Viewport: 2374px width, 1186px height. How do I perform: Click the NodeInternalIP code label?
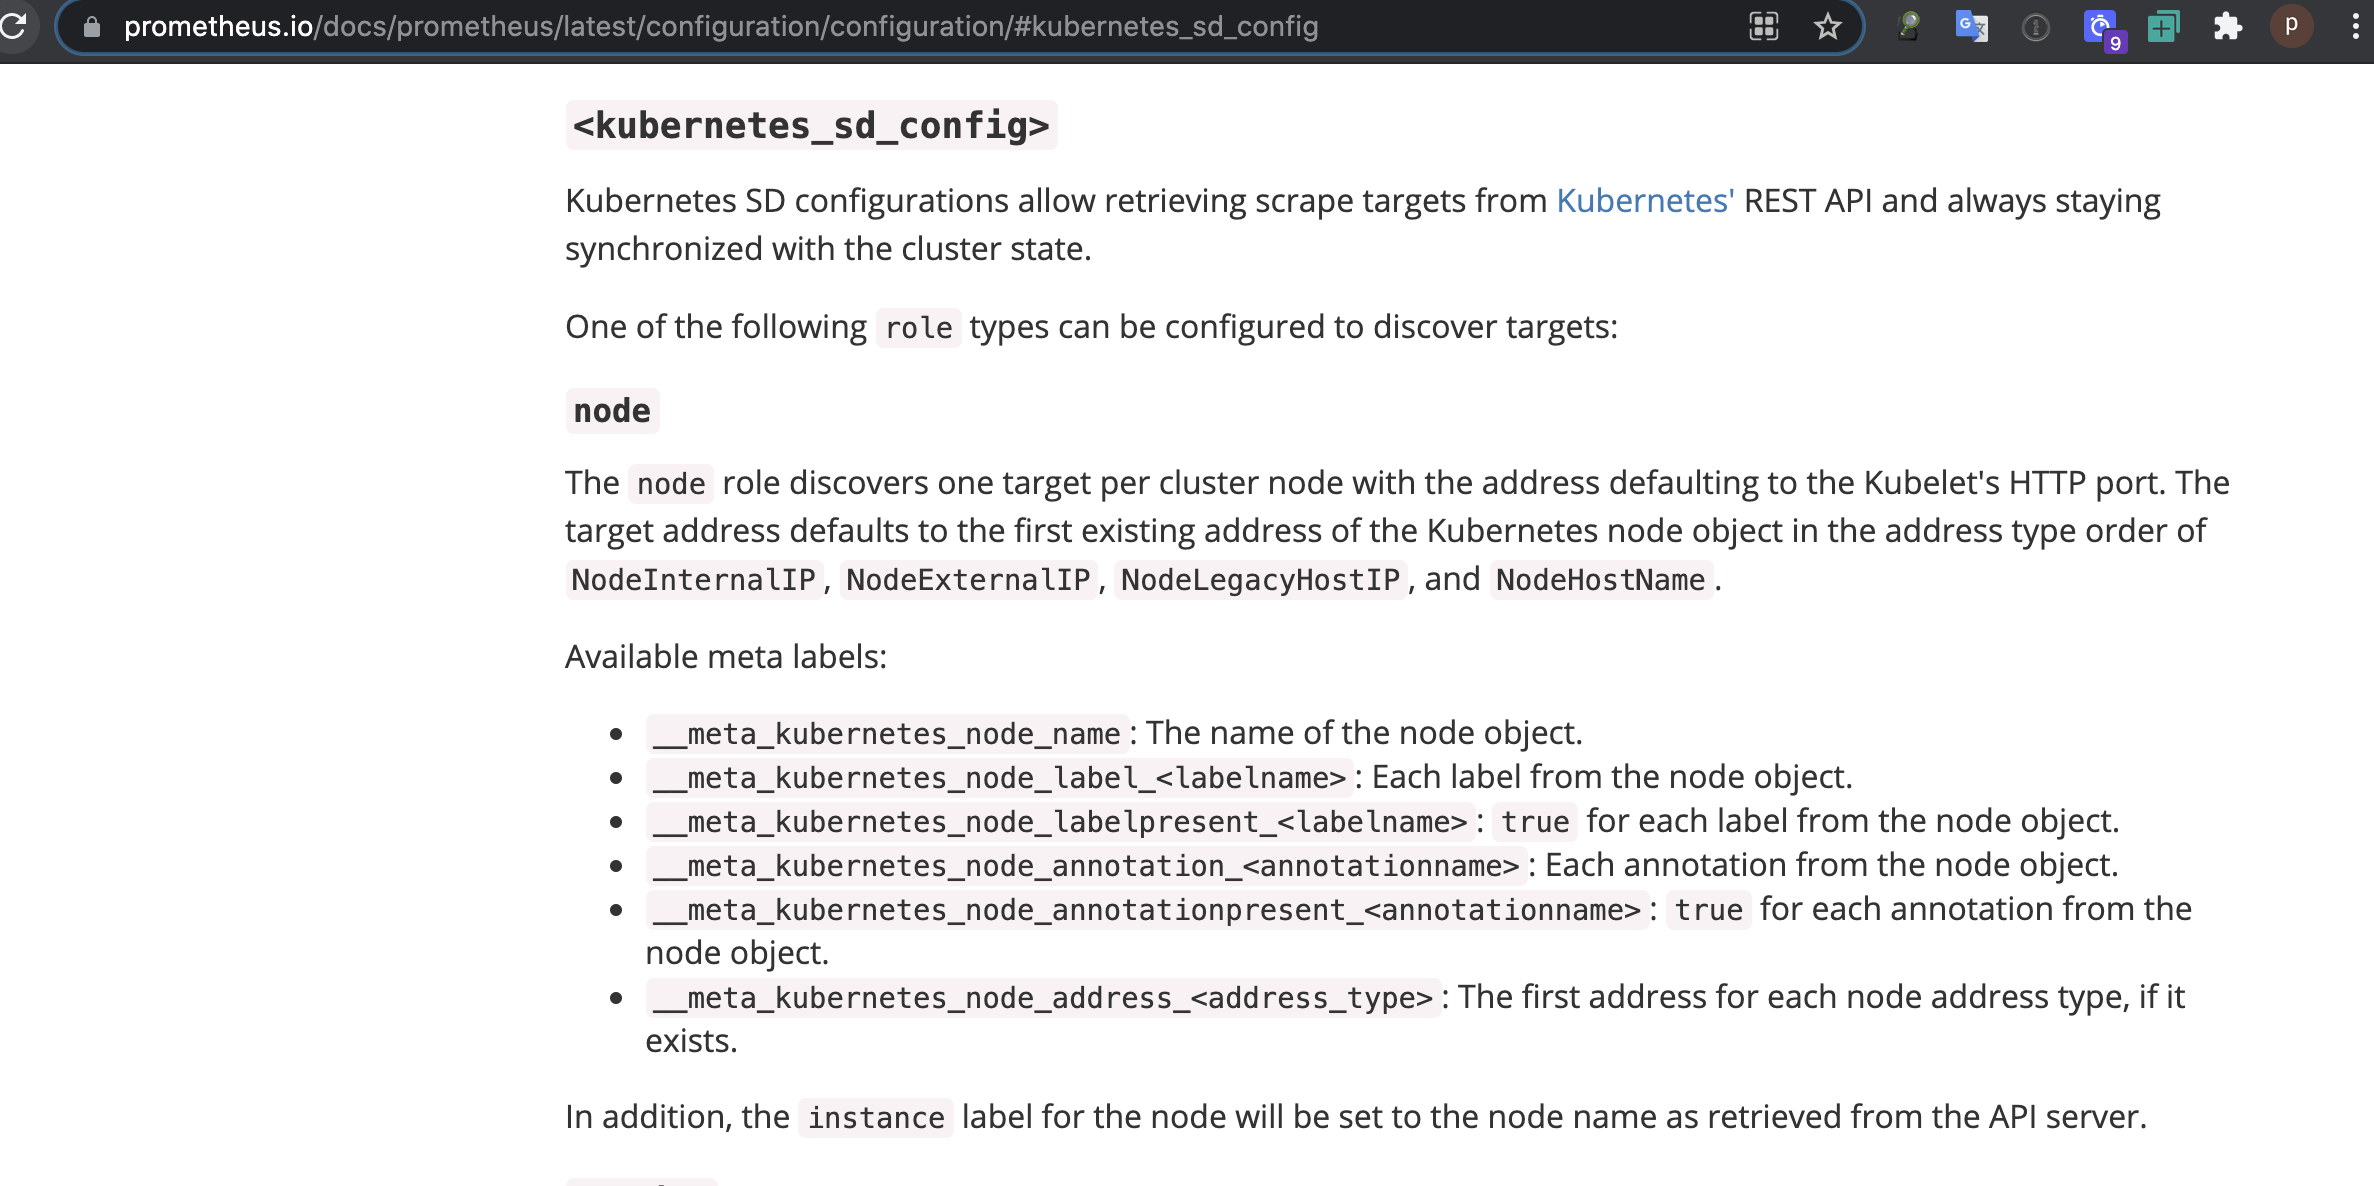pyautogui.click(x=694, y=580)
